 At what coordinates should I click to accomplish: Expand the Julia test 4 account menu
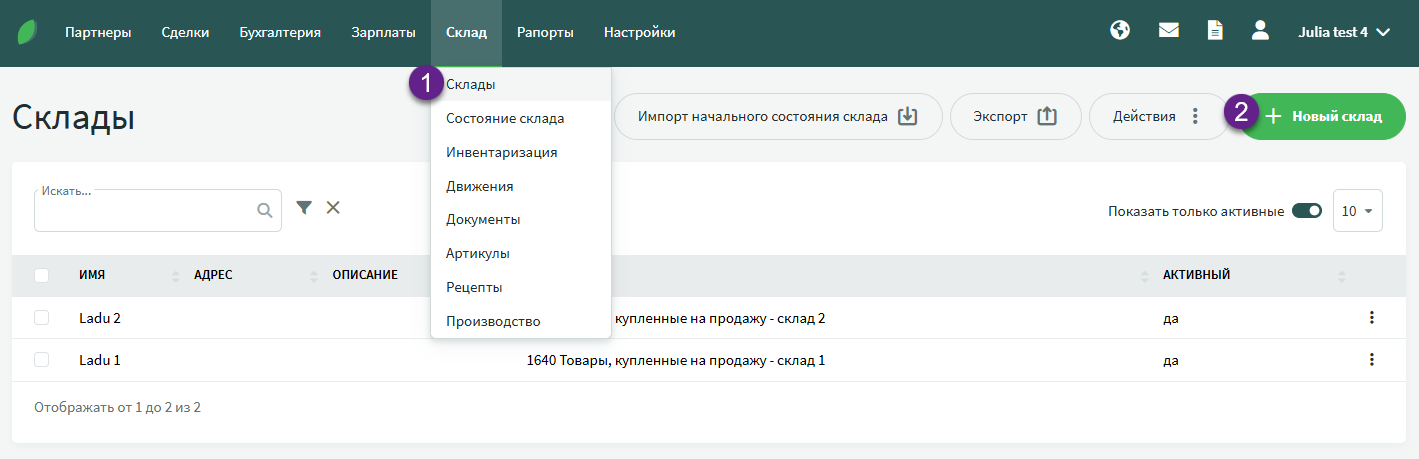click(1344, 32)
